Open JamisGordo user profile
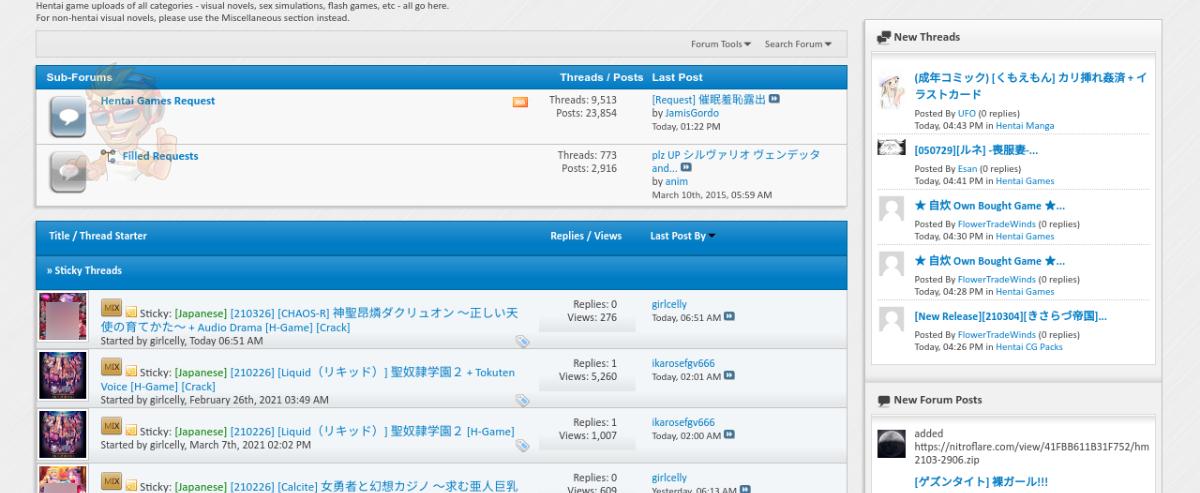This screenshot has width=1200, height=493. coord(692,113)
